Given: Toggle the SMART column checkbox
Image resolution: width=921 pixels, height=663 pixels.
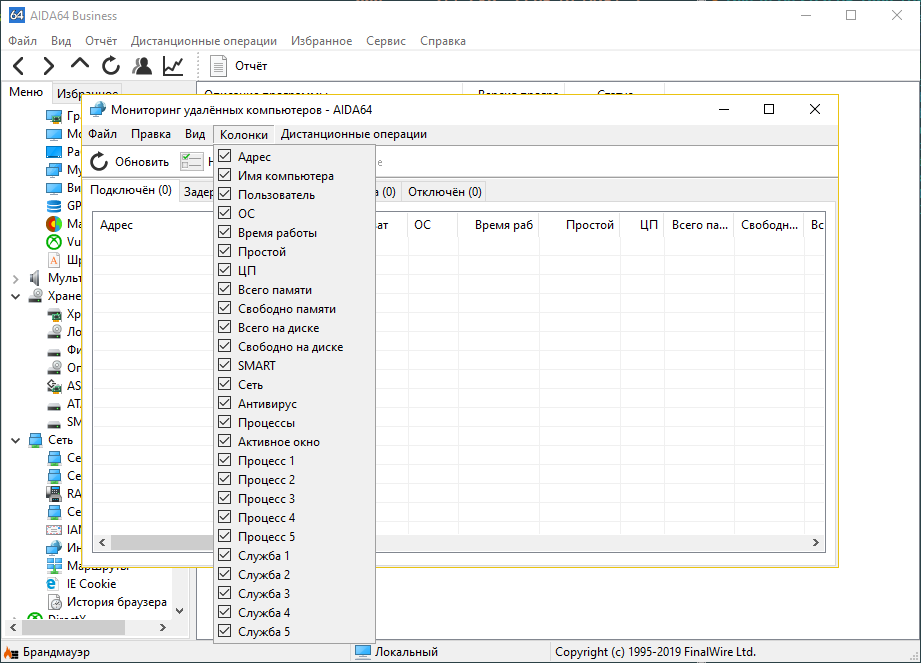Looking at the screenshot, I should pyautogui.click(x=225, y=366).
